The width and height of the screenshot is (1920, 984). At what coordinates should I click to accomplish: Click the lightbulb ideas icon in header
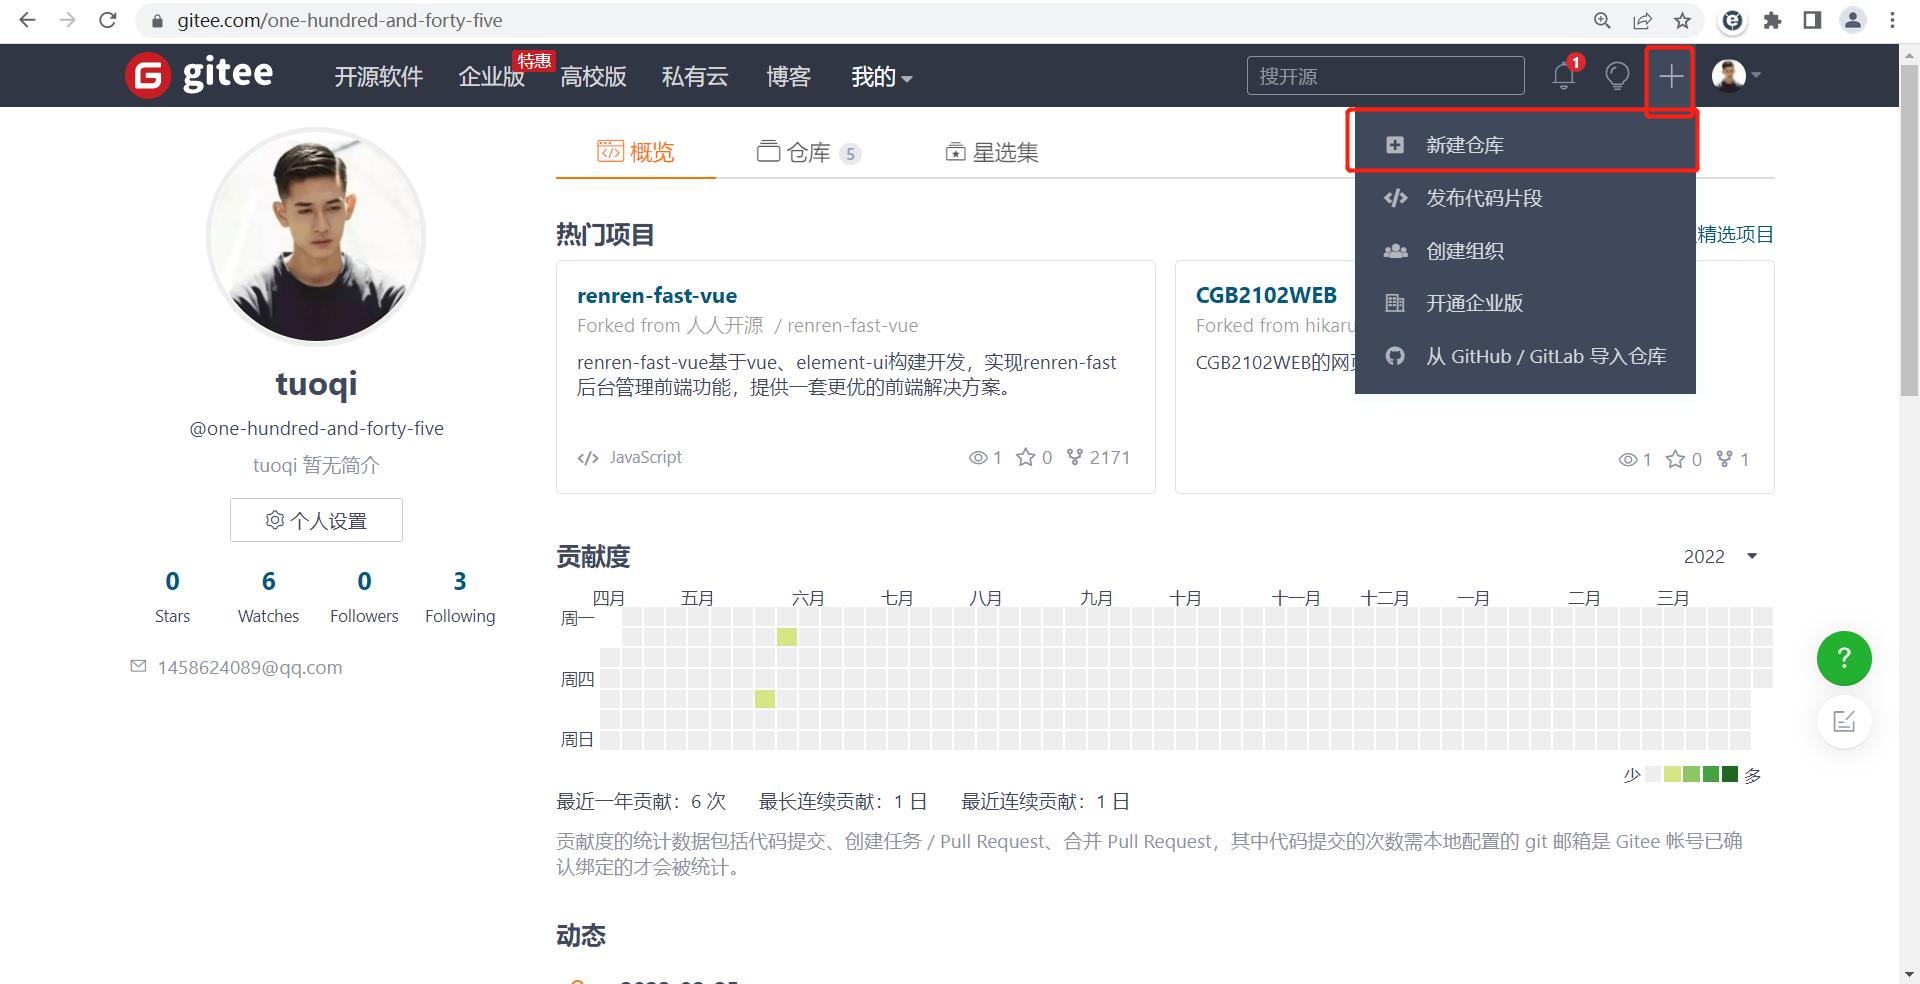pyautogui.click(x=1617, y=76)
